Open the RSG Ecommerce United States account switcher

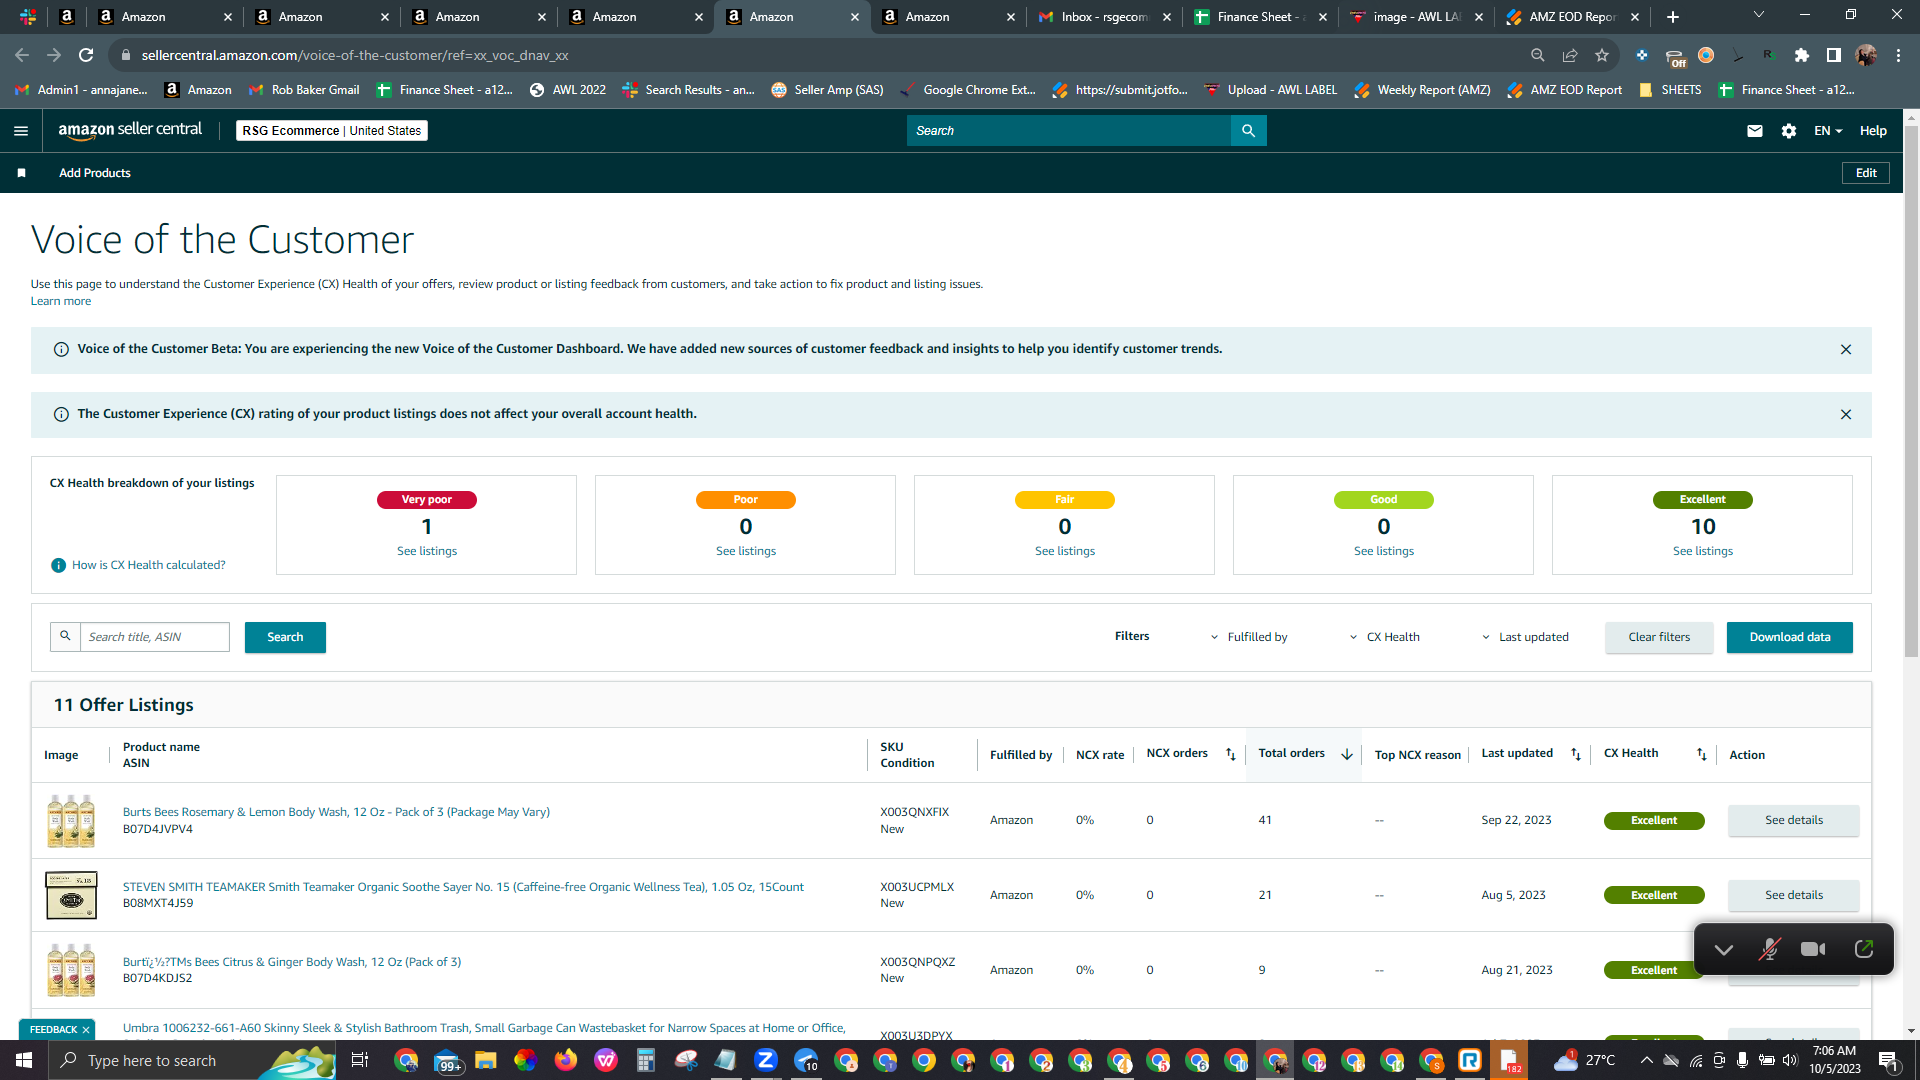(332, 131)
